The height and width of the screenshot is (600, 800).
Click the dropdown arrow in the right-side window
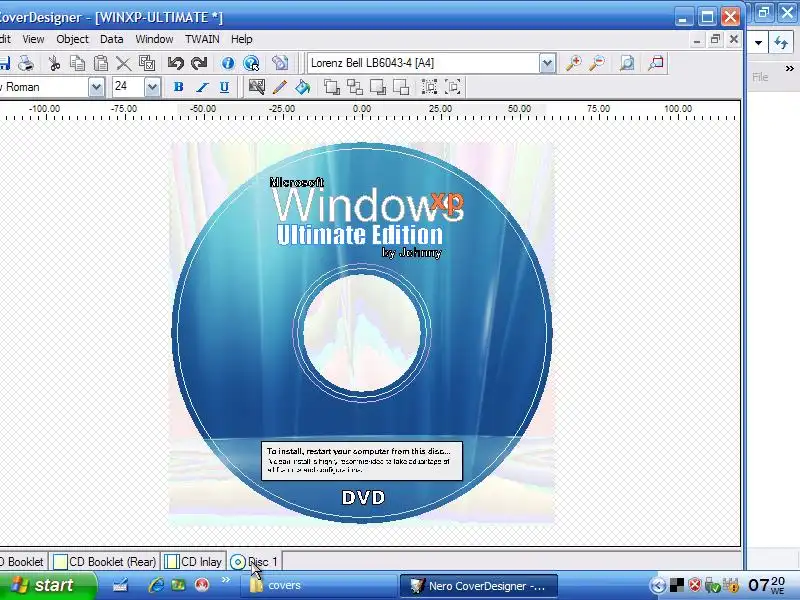click(x=758, y=43)
